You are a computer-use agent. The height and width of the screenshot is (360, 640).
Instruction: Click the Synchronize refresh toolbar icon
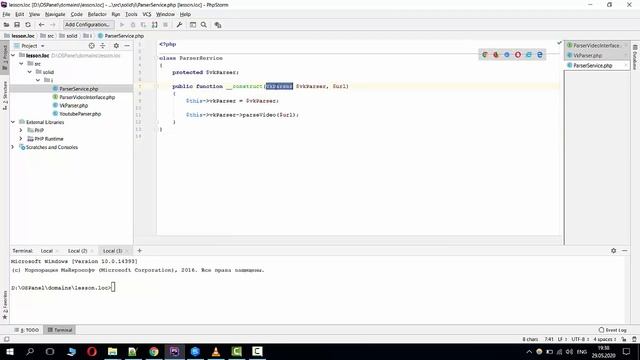click(28, 25)
